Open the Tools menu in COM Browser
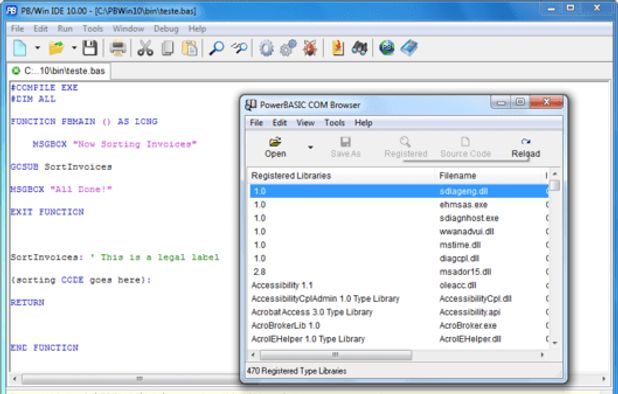The width and height of the screenshot is (618, 394). pos(334,123)
